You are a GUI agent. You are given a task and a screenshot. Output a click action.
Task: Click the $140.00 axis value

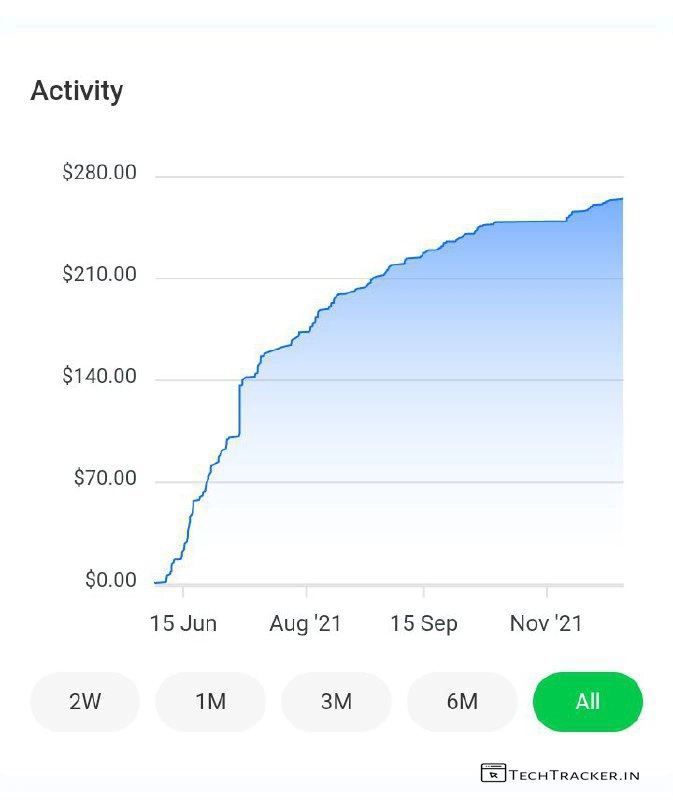tap(99, 377)
